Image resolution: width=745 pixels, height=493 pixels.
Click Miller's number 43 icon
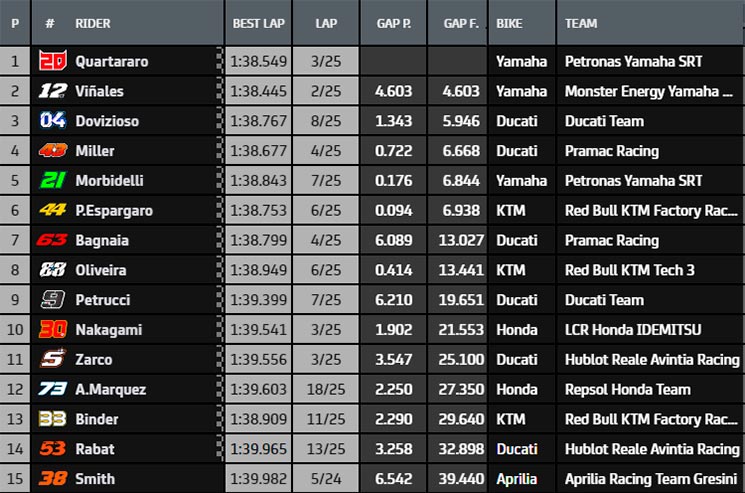point(52,151)
